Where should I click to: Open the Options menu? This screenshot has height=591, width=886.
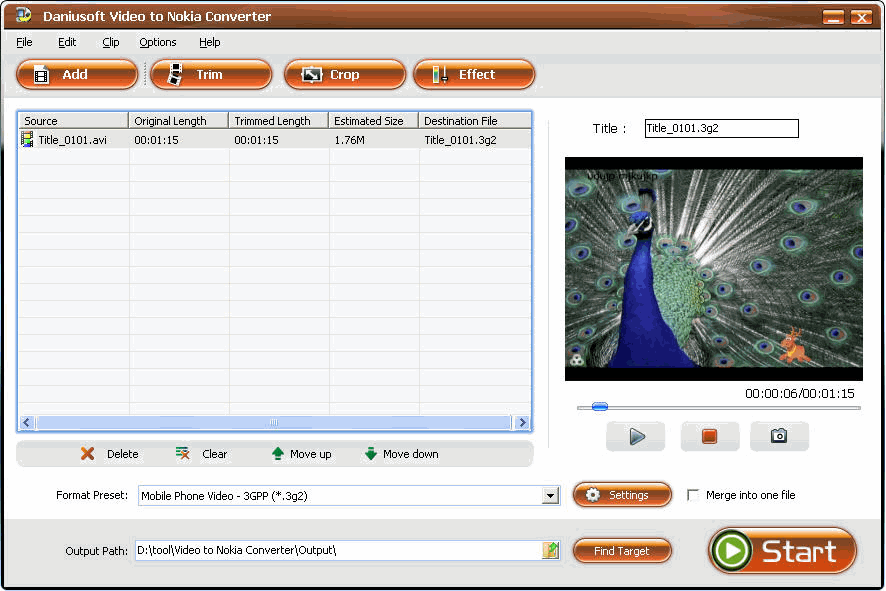158,42
